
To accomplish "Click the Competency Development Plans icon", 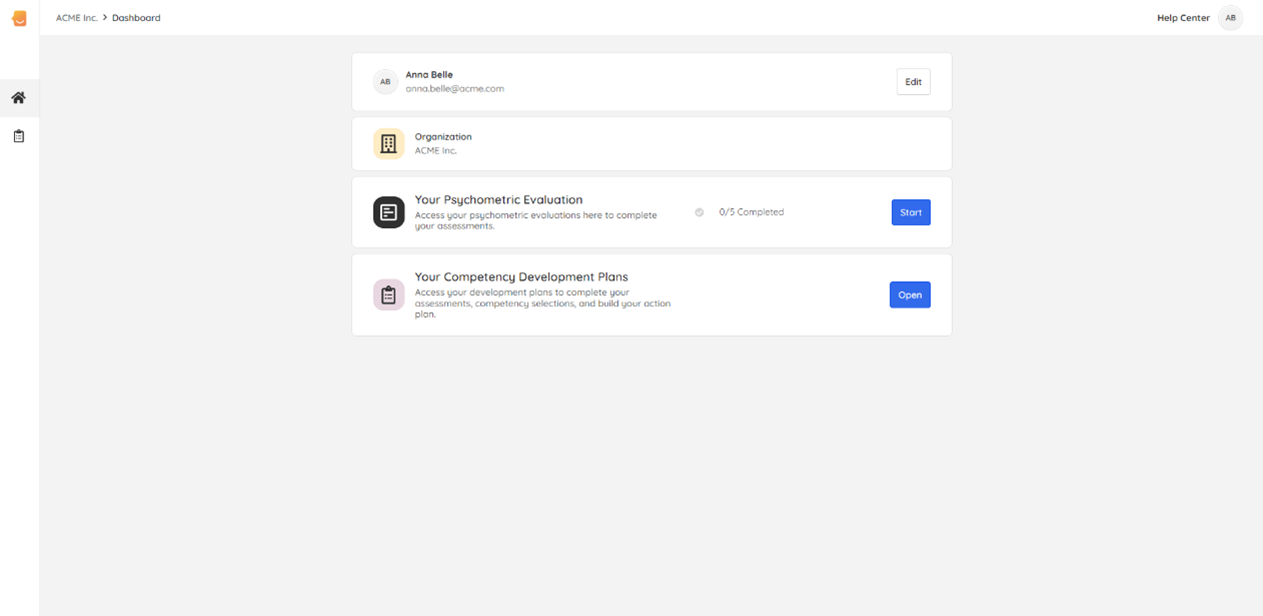I will point(389,295).
